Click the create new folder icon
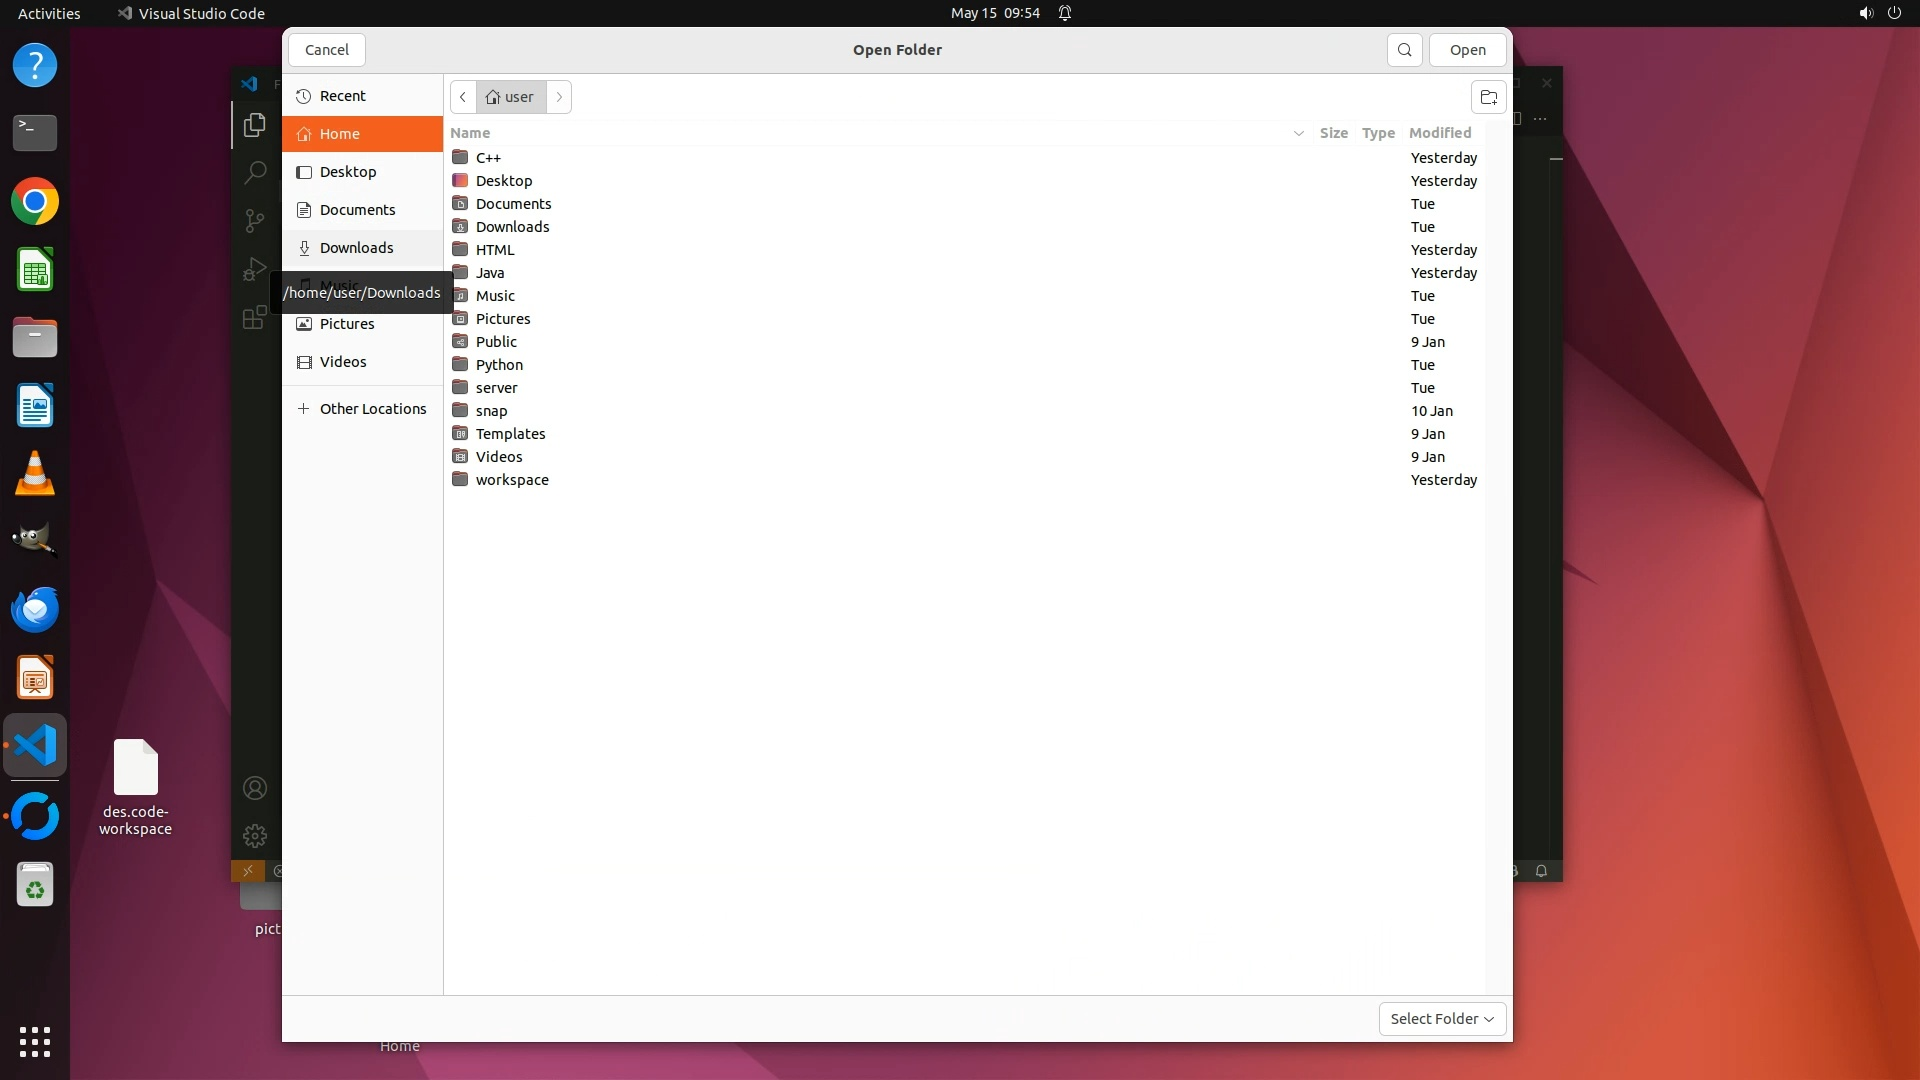The image size is (1920, 1080). tap(1488, 97)
